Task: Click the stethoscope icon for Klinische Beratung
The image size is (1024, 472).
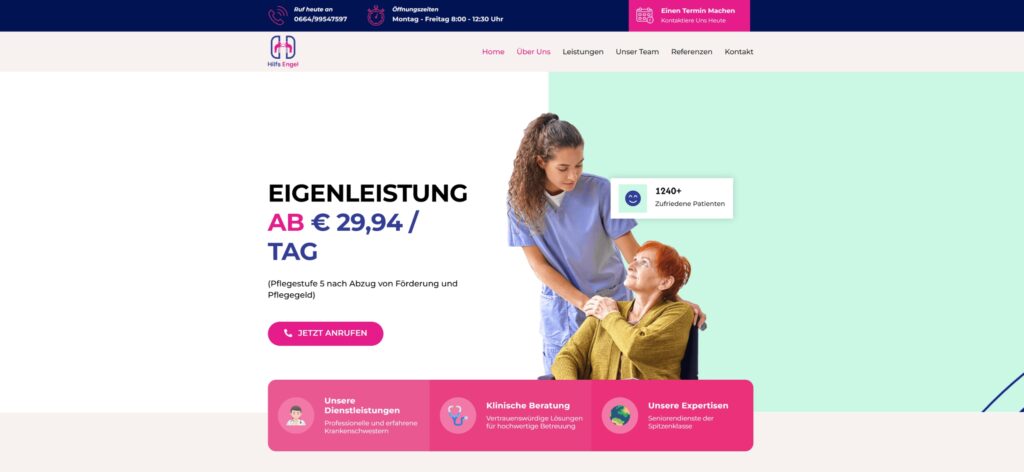Action: click(458, 415)
